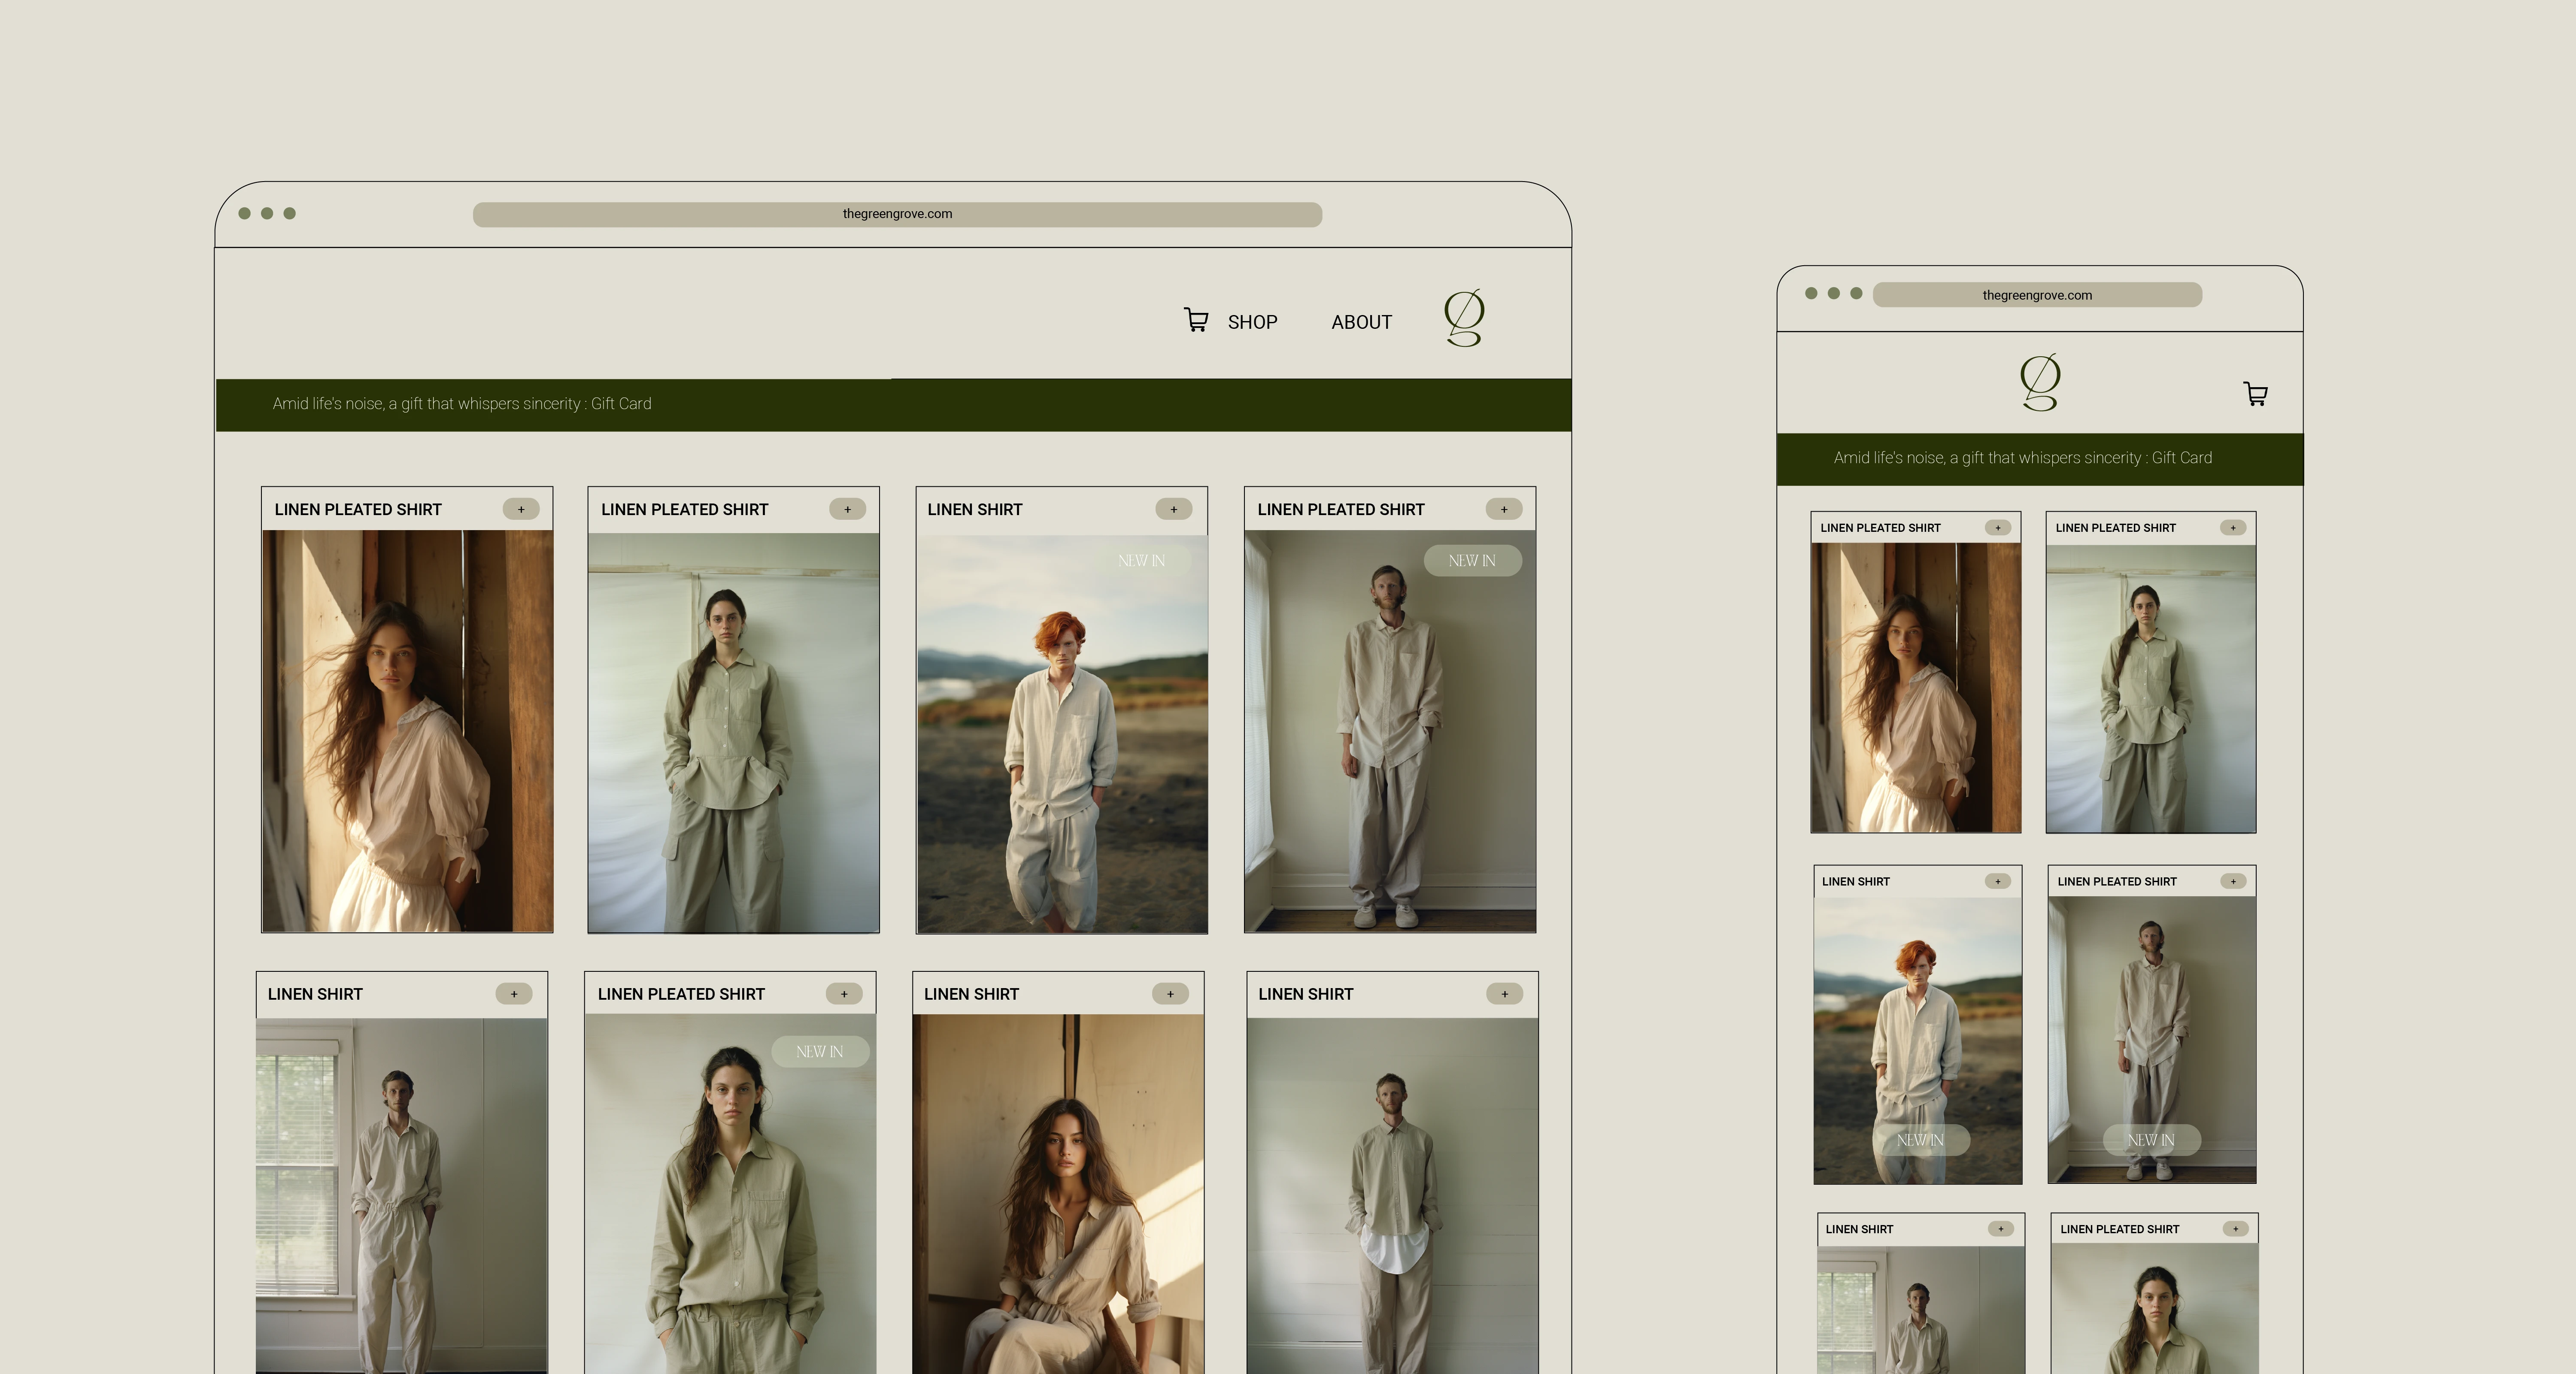Click LINEN PLEATED SHIRT title above desktop wooden wall photo
The image size is (2576, 1374).
point(358,510)
